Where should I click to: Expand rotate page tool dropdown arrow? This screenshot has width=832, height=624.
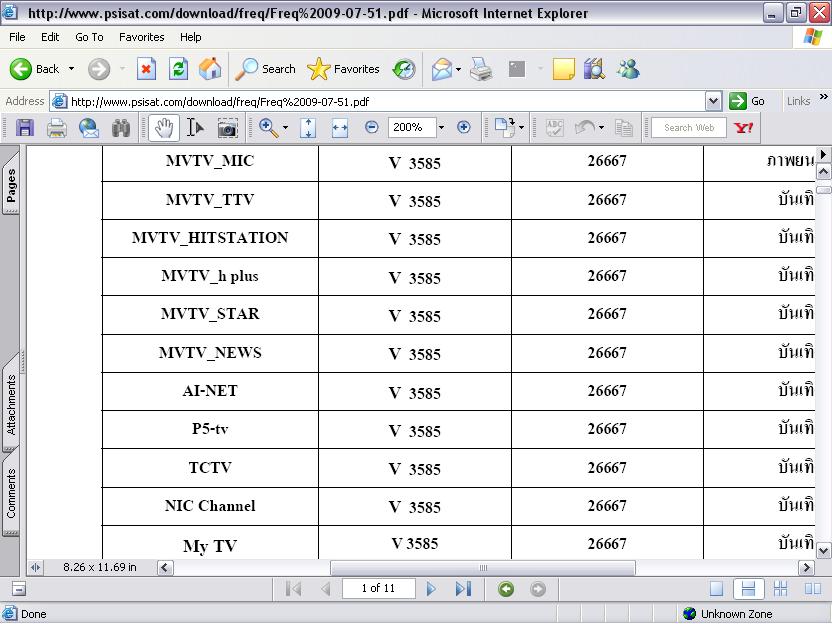click(x=521, y=128)
